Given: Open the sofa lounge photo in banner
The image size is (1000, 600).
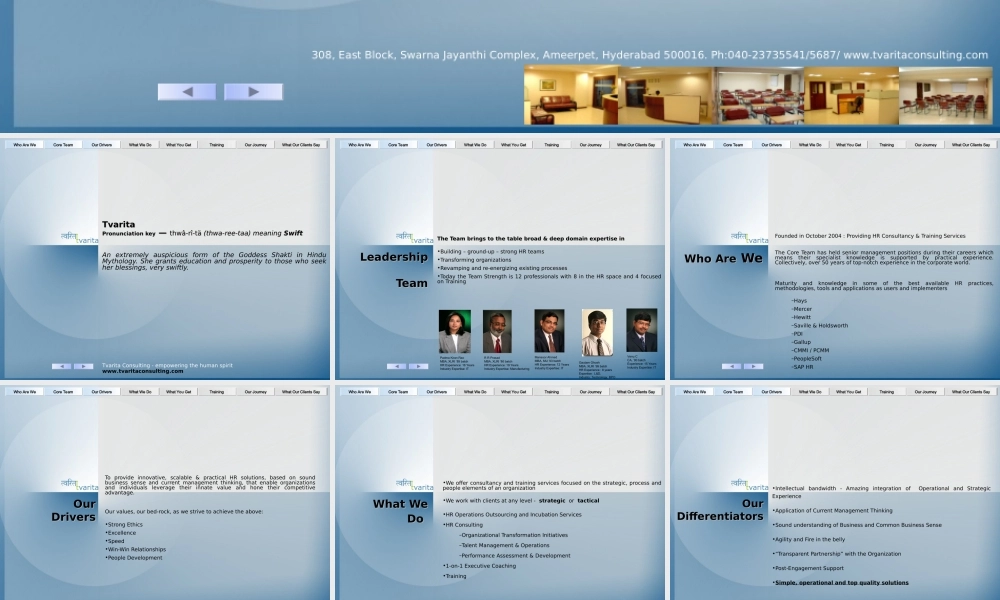Looking at the screenshot, I should pos(570,96).
